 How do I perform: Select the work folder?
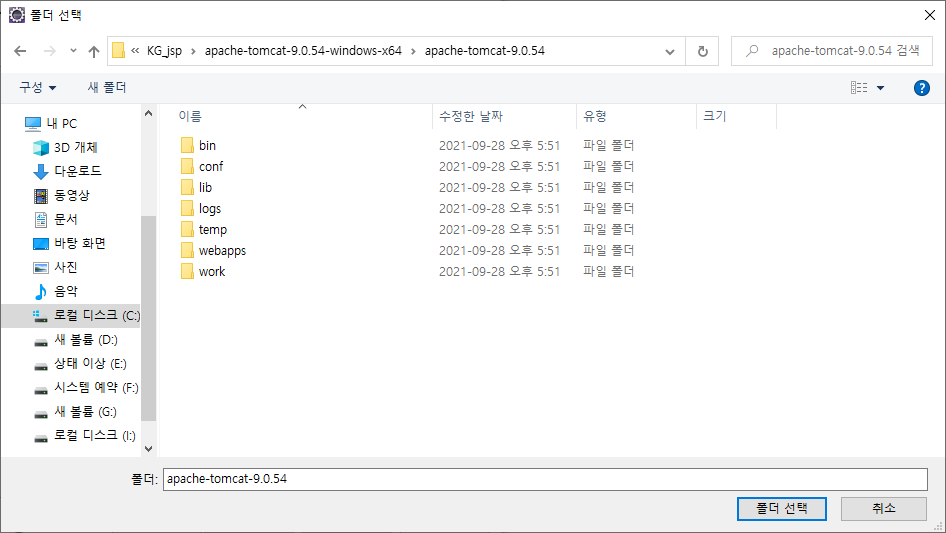212,272
